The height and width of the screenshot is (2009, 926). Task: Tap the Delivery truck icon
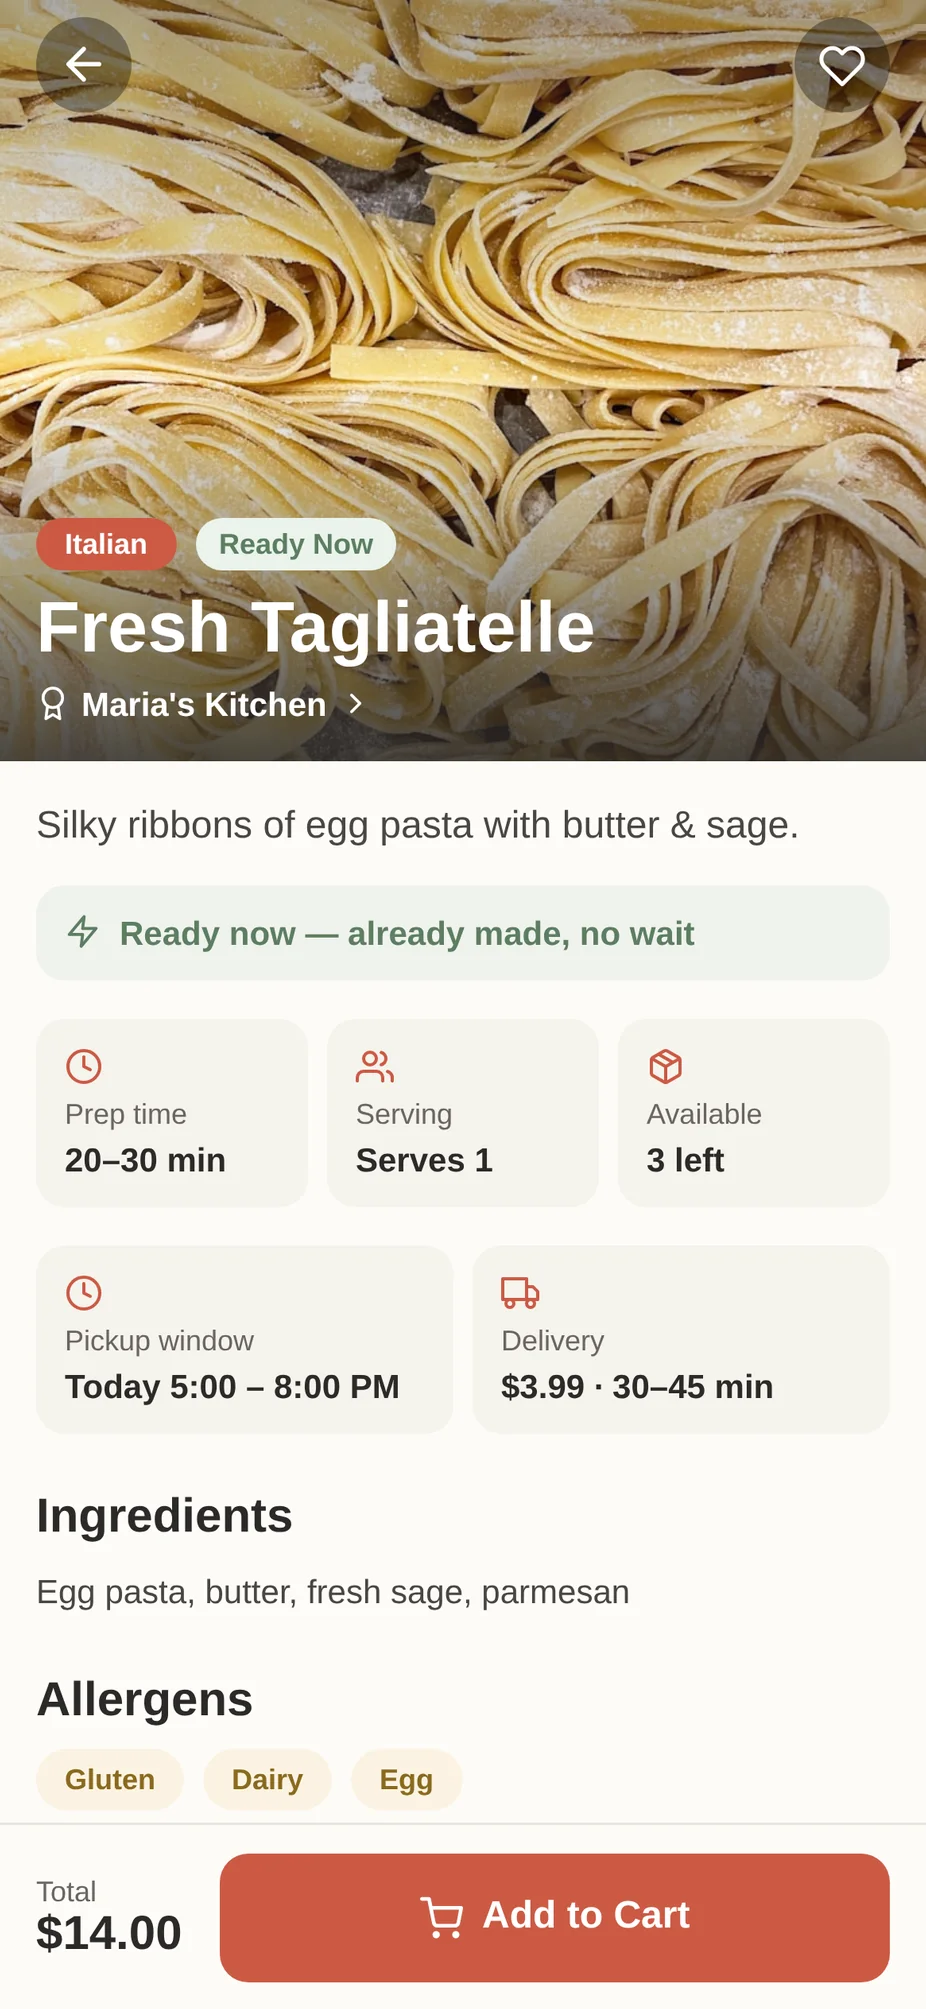[520, 1293]
